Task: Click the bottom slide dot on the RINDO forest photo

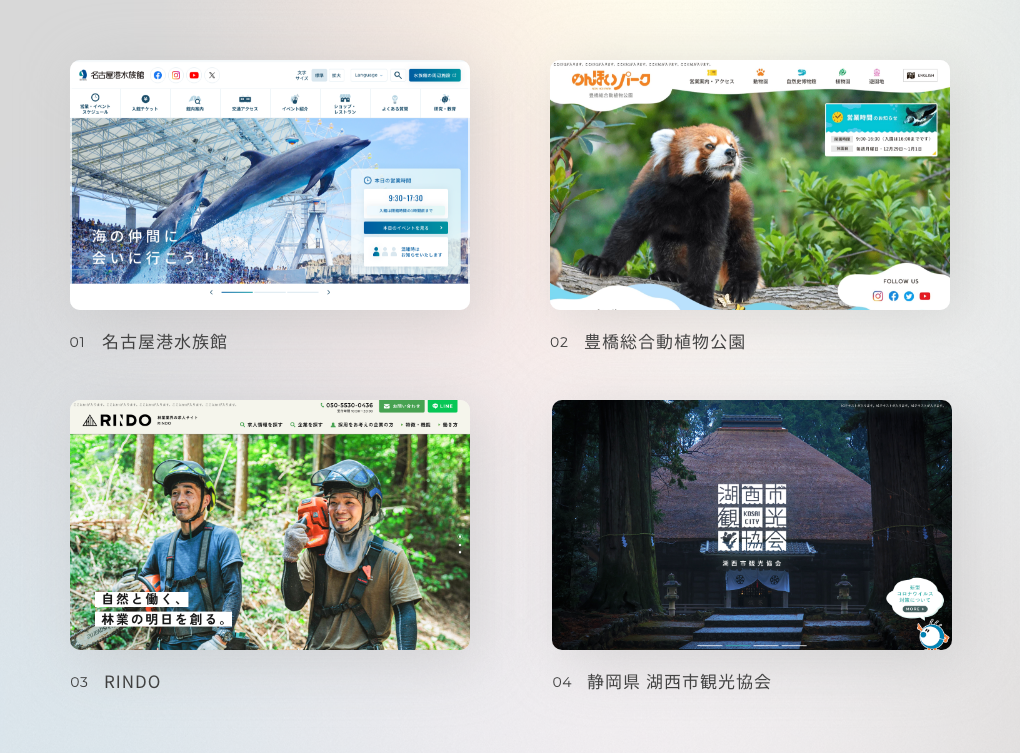Action: [460, 553]
